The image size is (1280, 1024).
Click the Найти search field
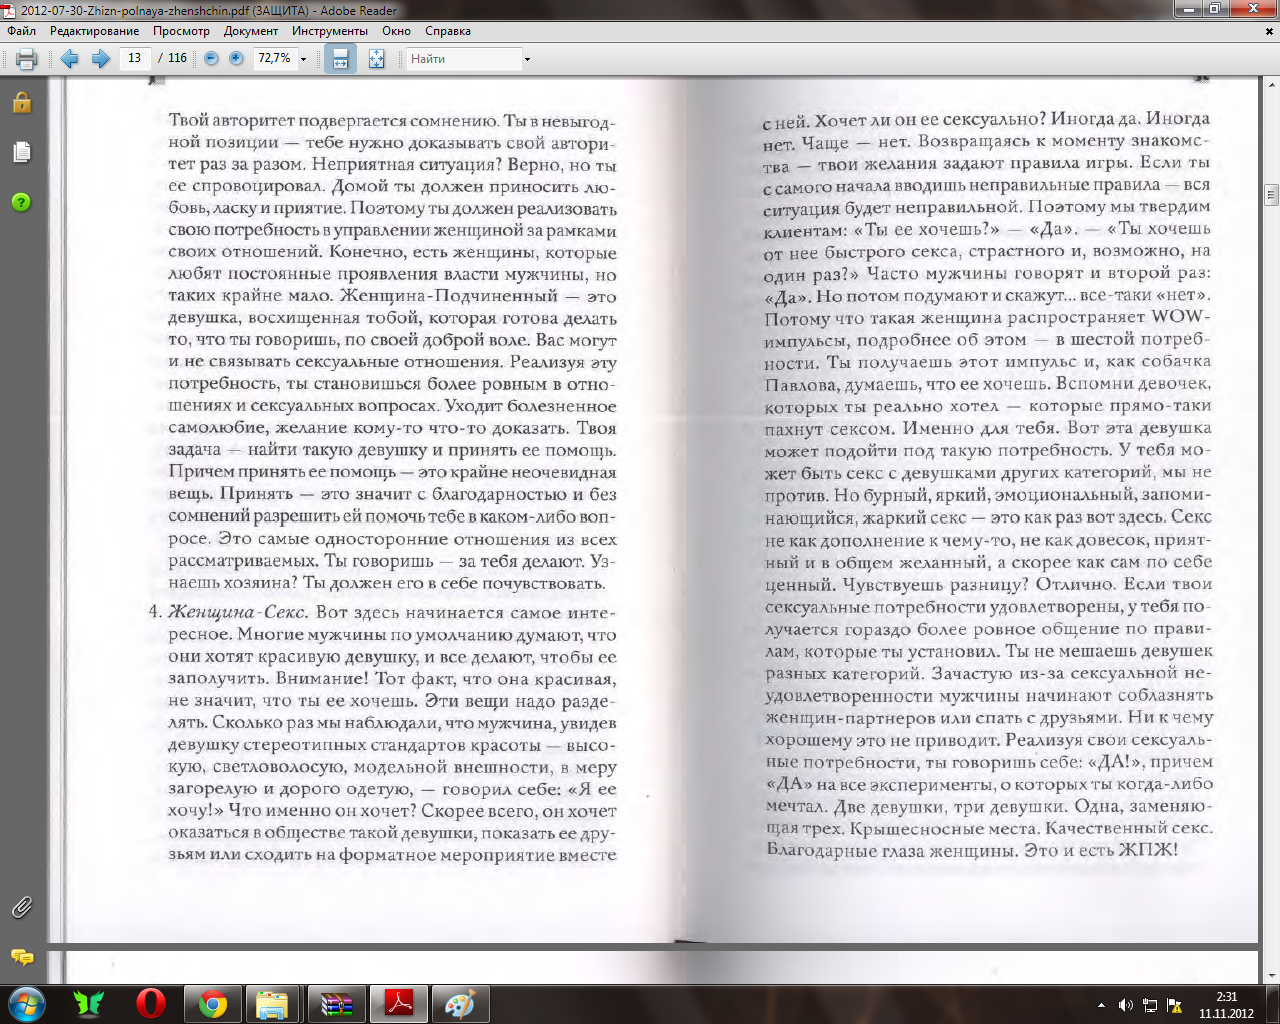point(463,59)
